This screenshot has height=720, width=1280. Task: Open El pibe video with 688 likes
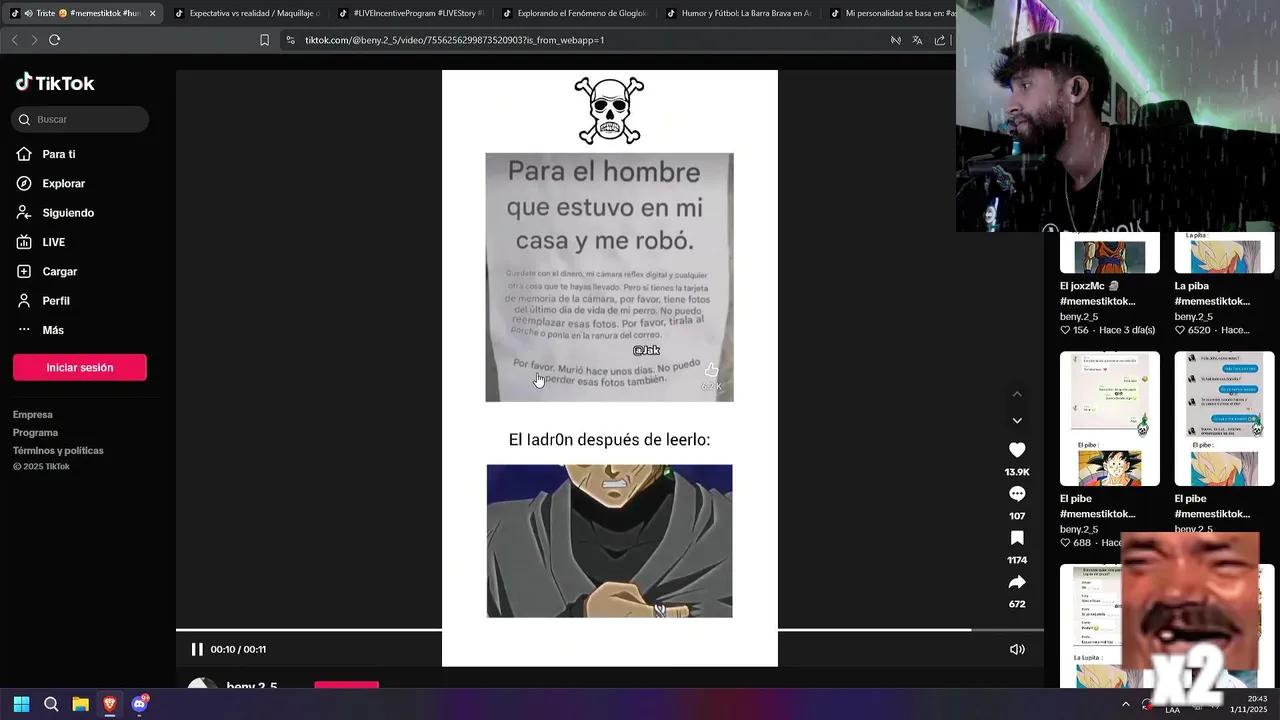(x=1110, y=419)
